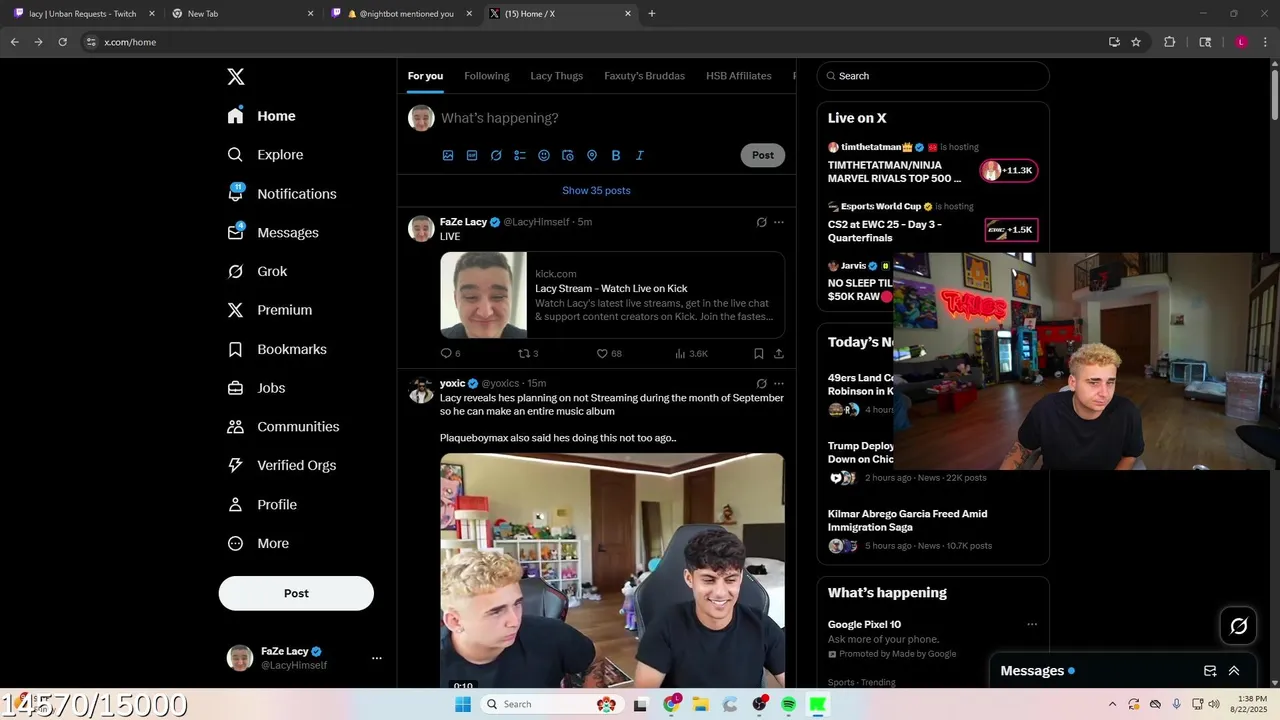Viewport: 1280px width, 720px height.
Task: Bookmark this page with the star
Action: pyautogui.click(x=1136, y=42)
